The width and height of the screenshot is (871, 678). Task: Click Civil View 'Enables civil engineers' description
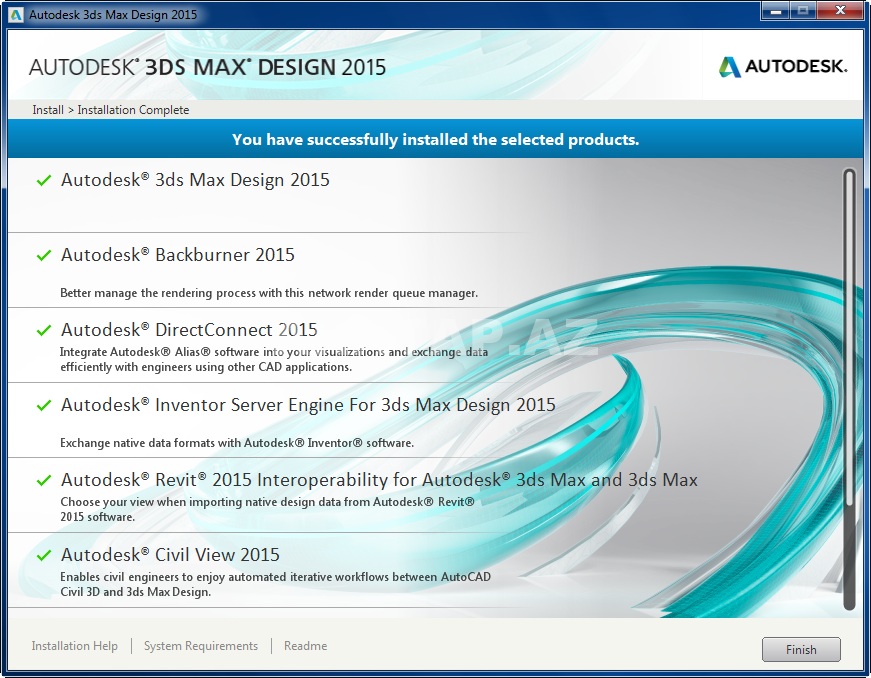tap(275, 584)
